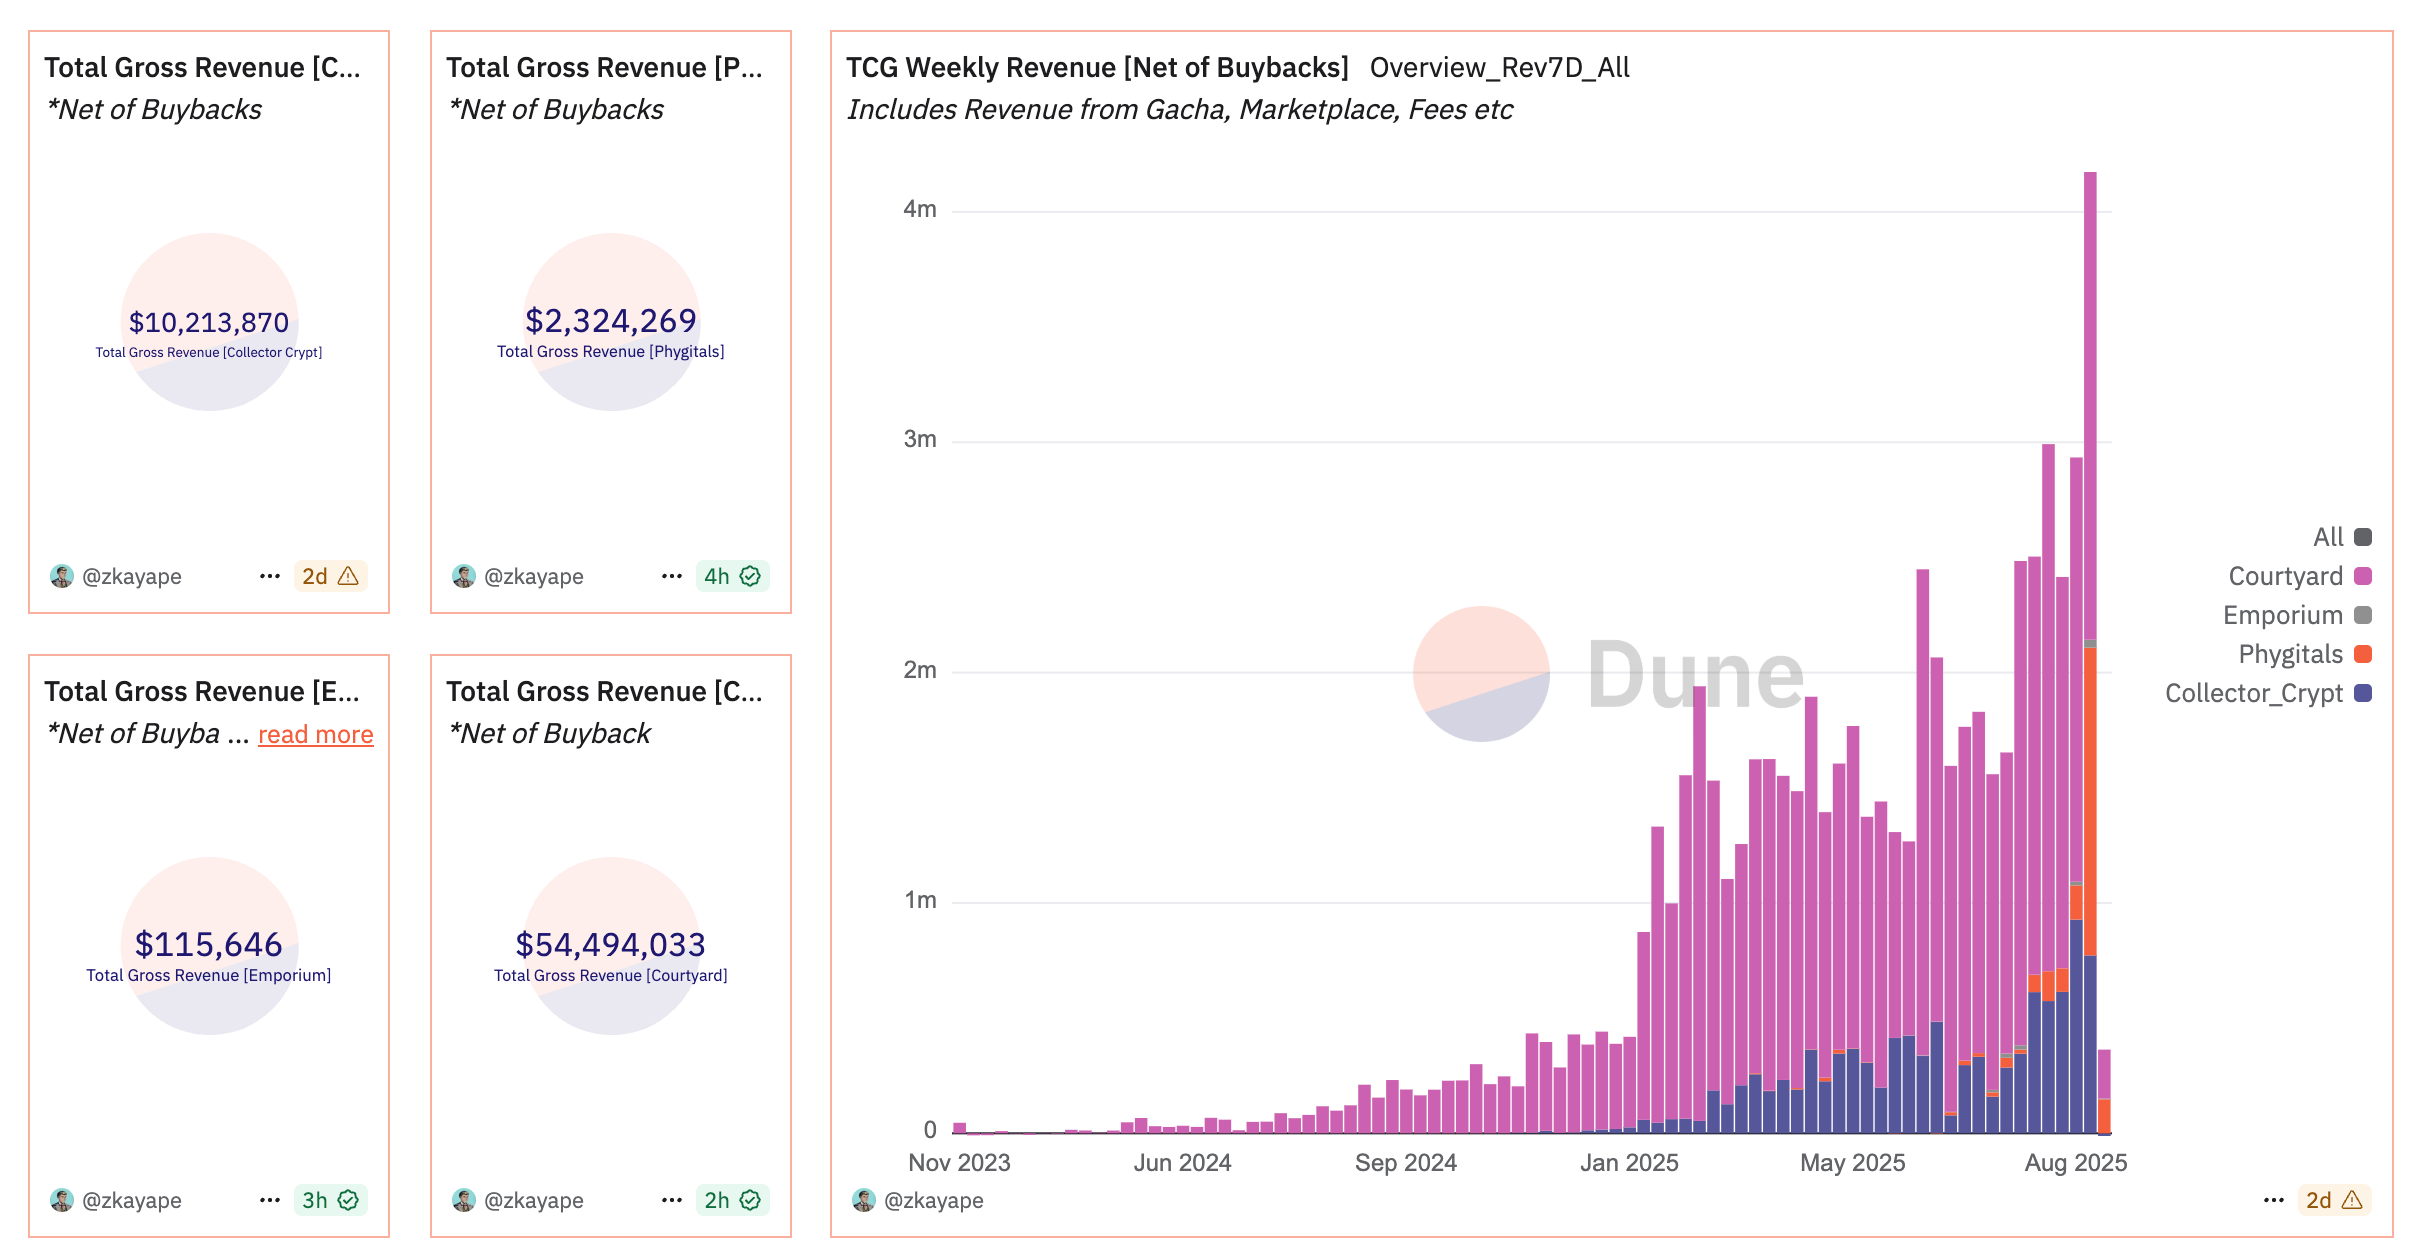
Task: Open three-dot menu on weekly revenue chart
Action: click(2273, 1200)
